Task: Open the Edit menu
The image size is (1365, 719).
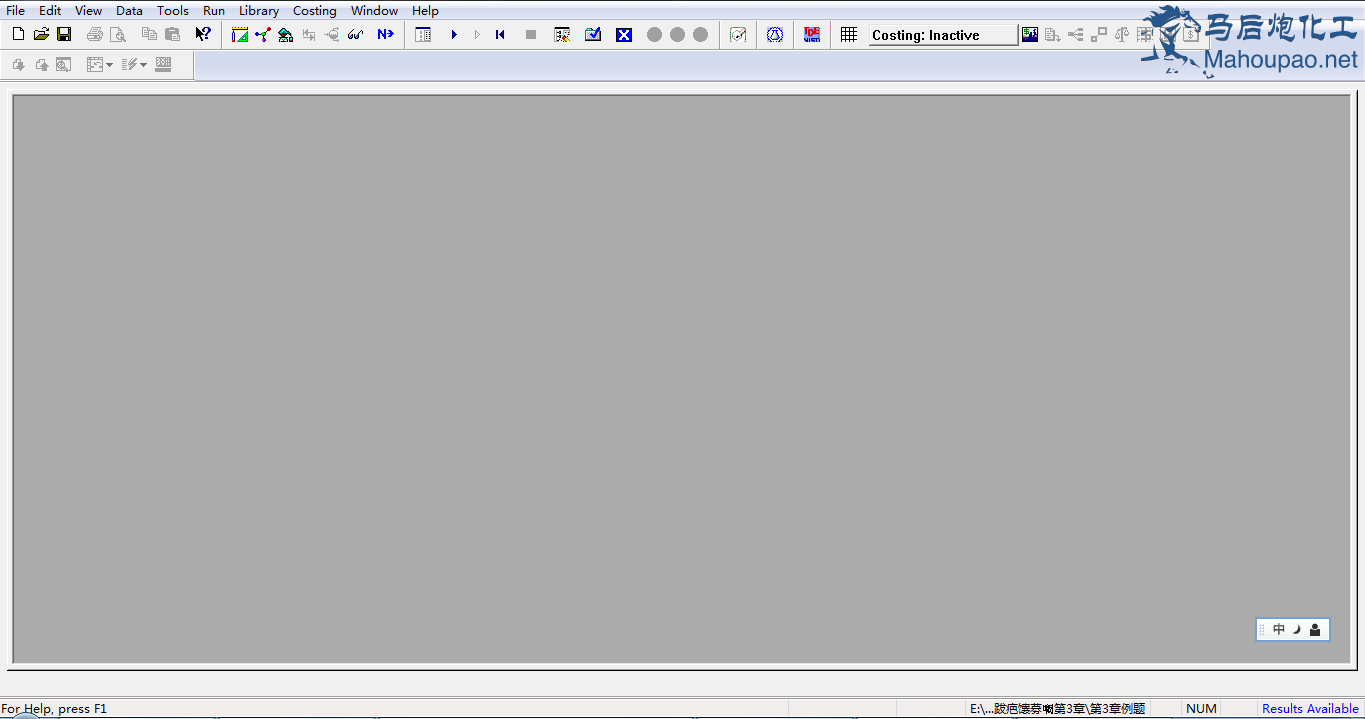Action: 50,11
